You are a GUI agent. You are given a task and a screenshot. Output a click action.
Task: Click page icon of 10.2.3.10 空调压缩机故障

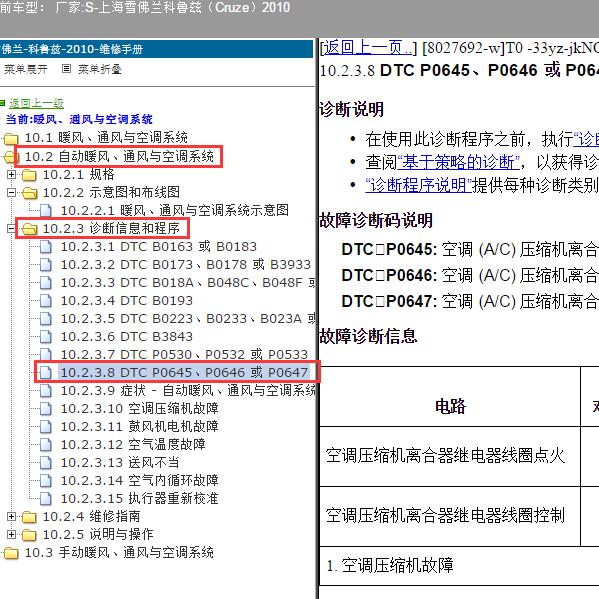coord(46,408)
